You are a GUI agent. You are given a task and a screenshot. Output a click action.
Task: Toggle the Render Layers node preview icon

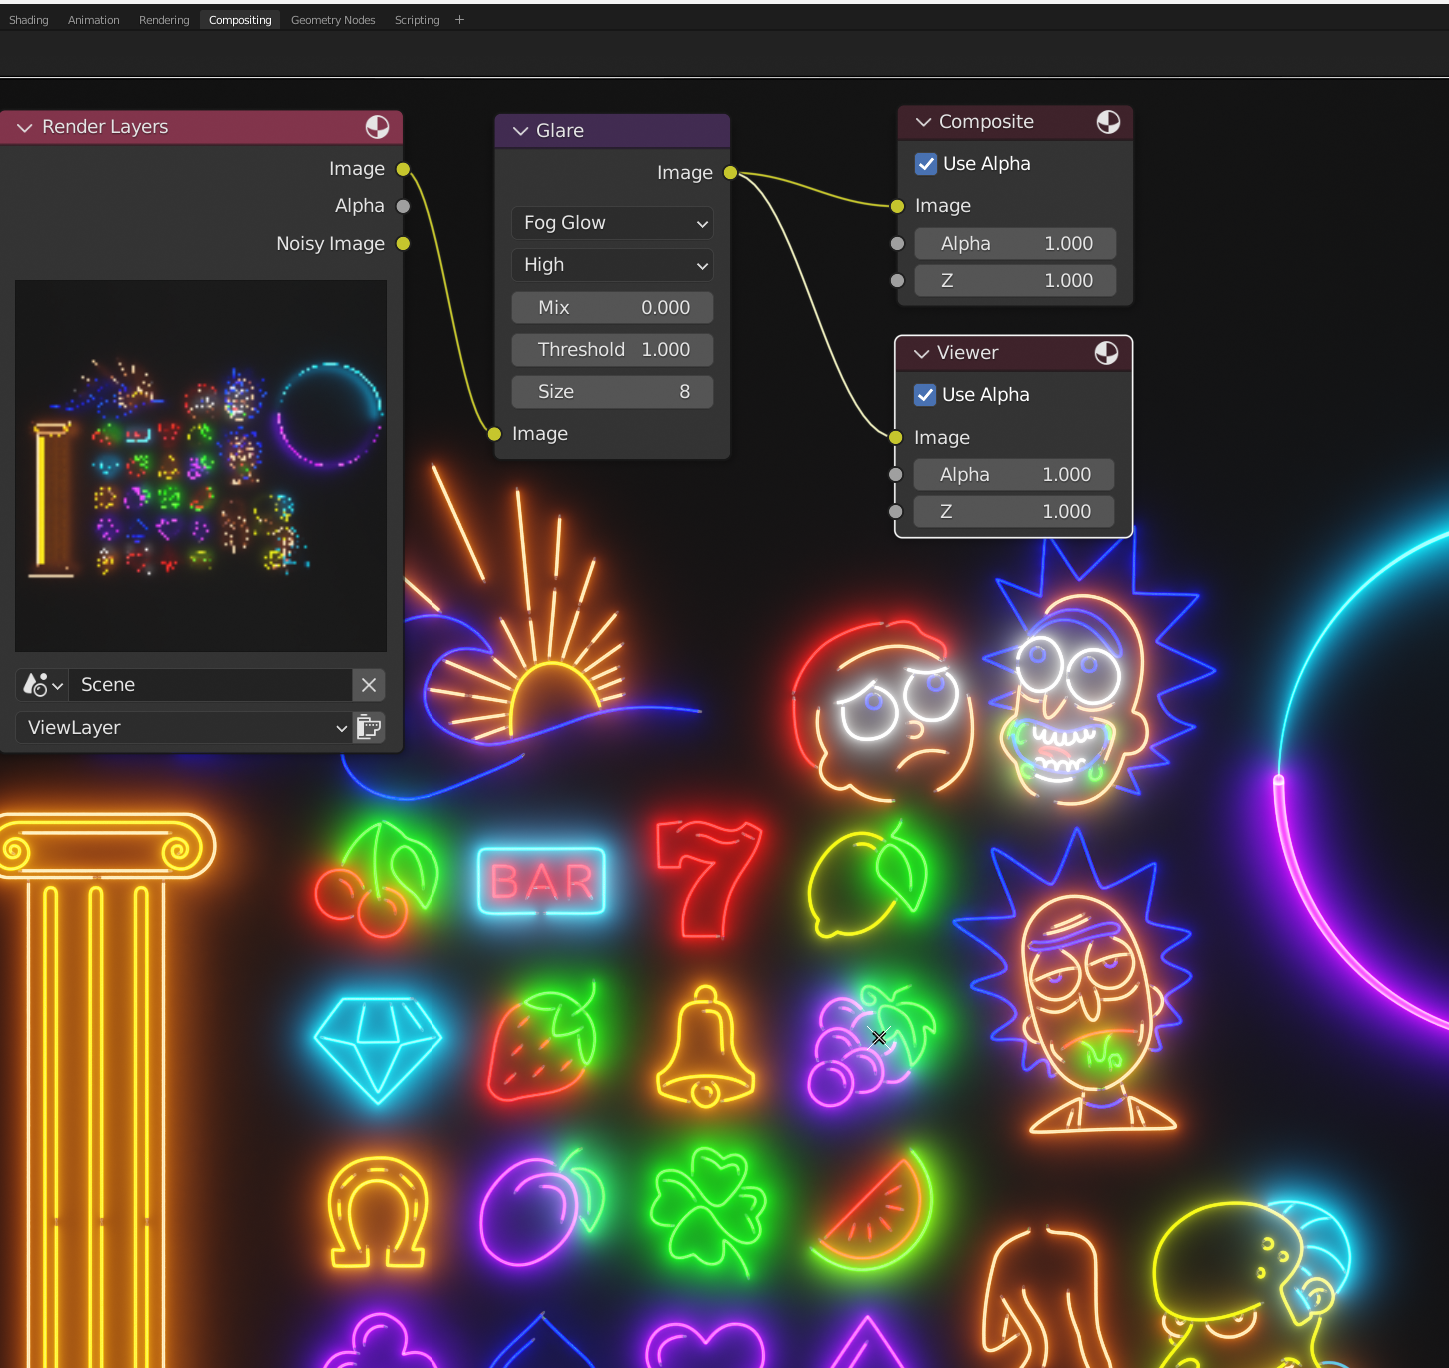click(x=377, y=127)
